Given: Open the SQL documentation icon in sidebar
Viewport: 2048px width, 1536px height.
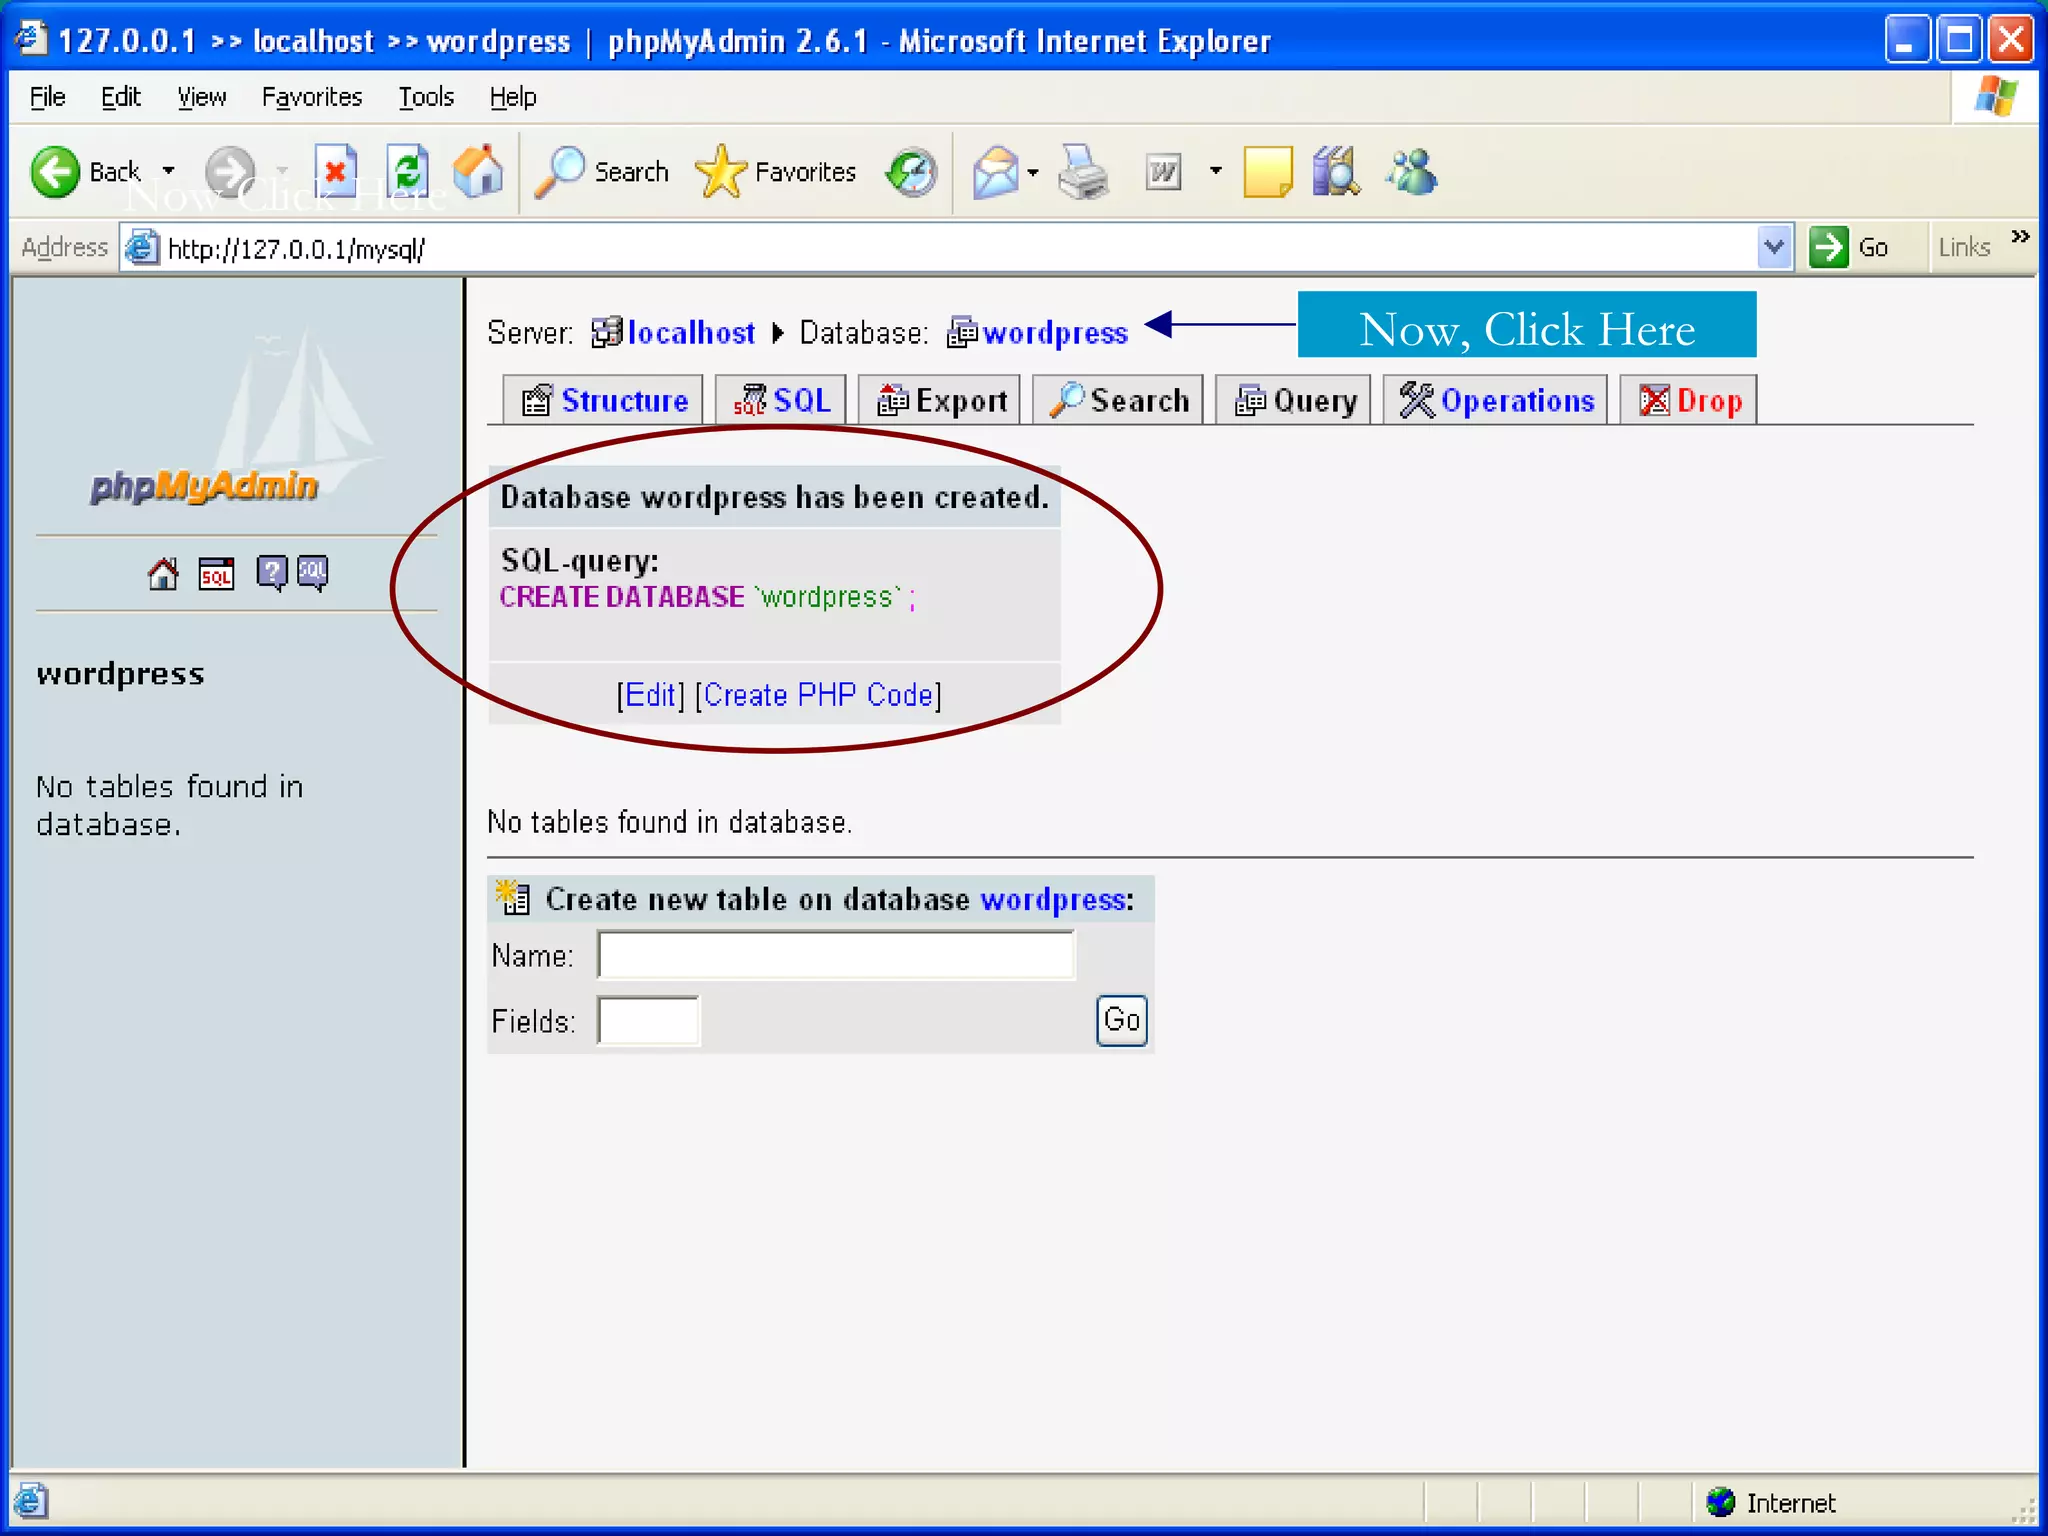Looking at the screenshot, I should click(313, 573).
